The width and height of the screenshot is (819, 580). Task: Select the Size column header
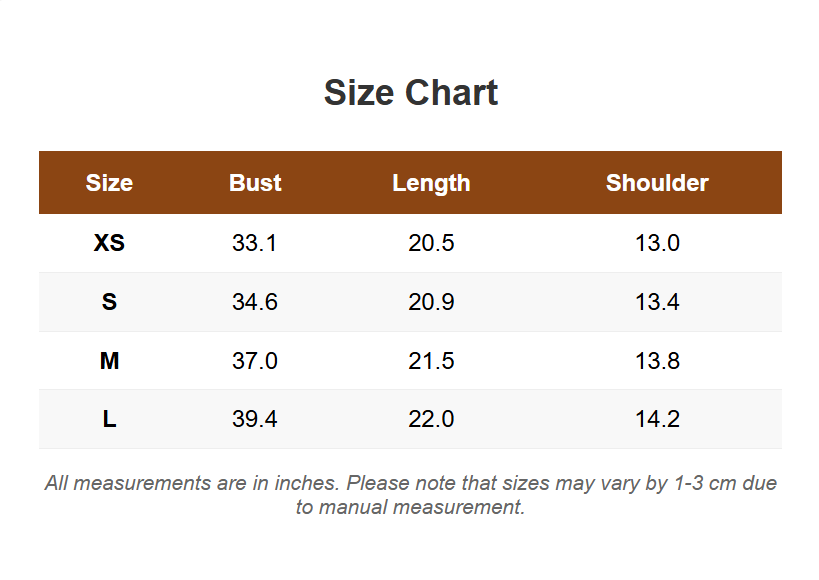click(x=109, y=183)
